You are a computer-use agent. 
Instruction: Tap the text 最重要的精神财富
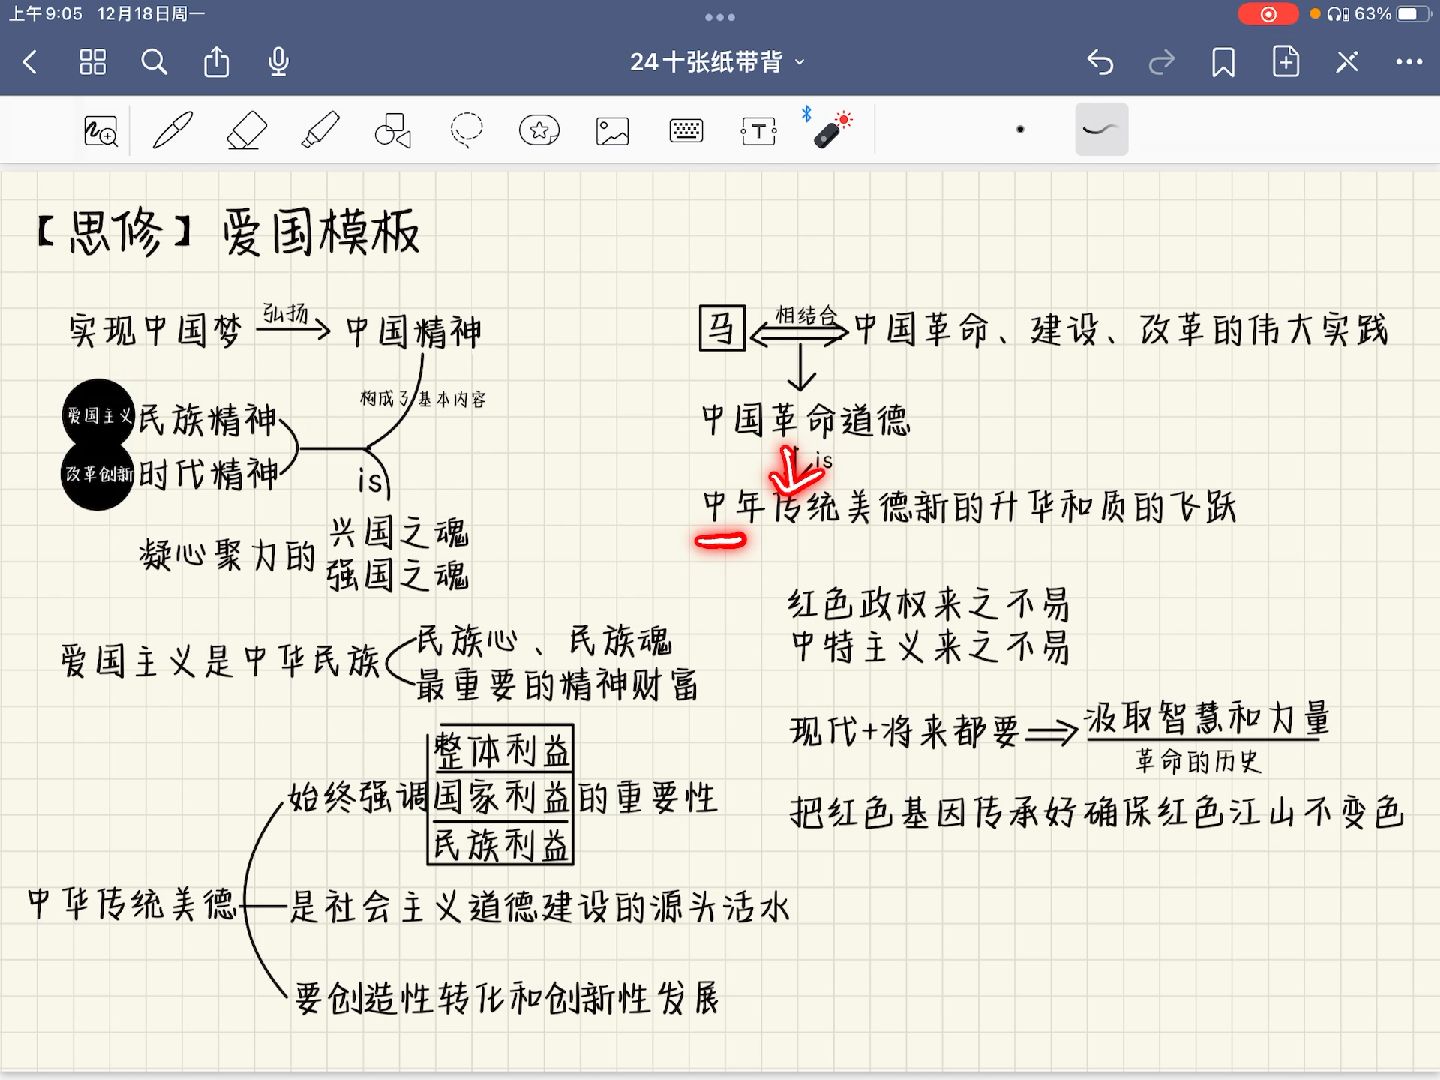pos(557,685)
